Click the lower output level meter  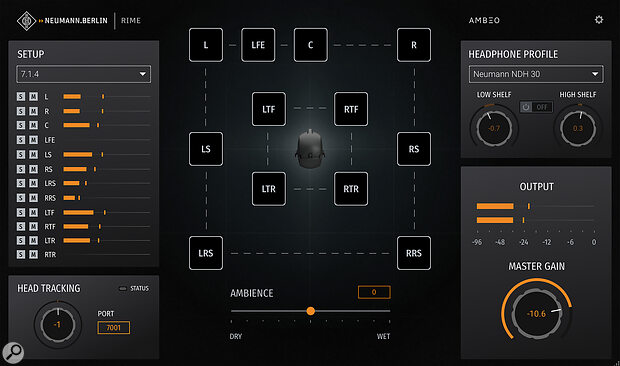click(535, 220)
